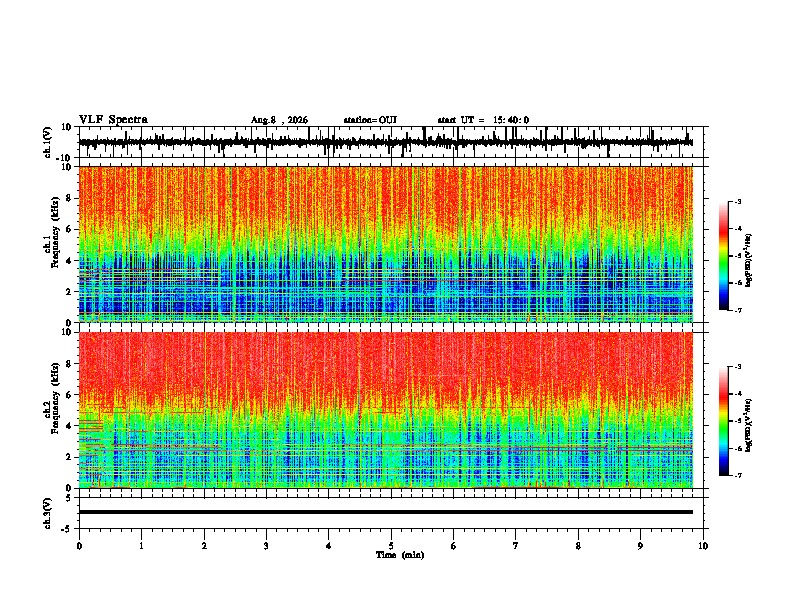Image resolution: width=792 pixels, height=612 pixels.
Task: Click the "ch.3(V)" vertical axis label
Action: point(48,514)
